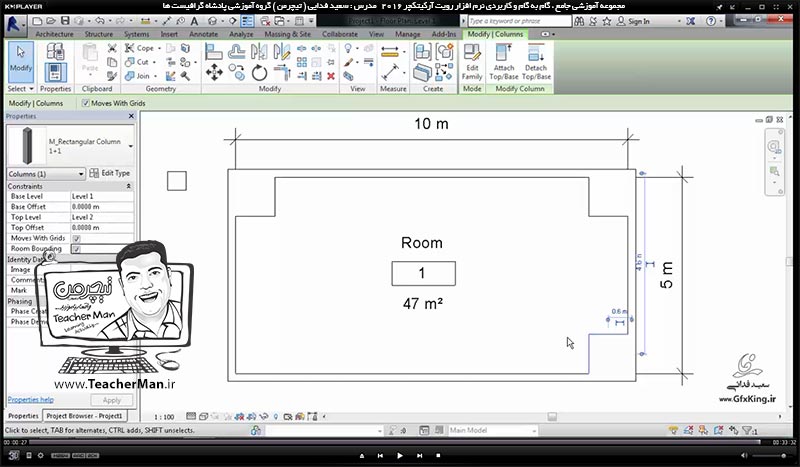Toggle the Moves With Grids checkbox in options bar

coord(86,103)
